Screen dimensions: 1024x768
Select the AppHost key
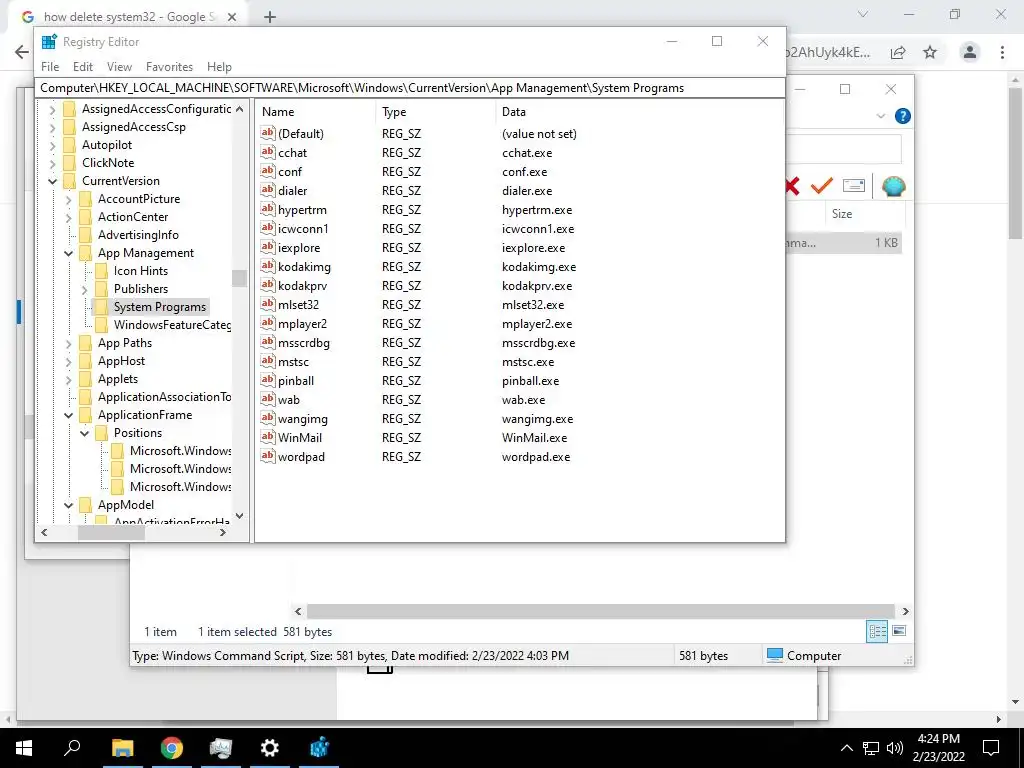(x=121, y=360)
